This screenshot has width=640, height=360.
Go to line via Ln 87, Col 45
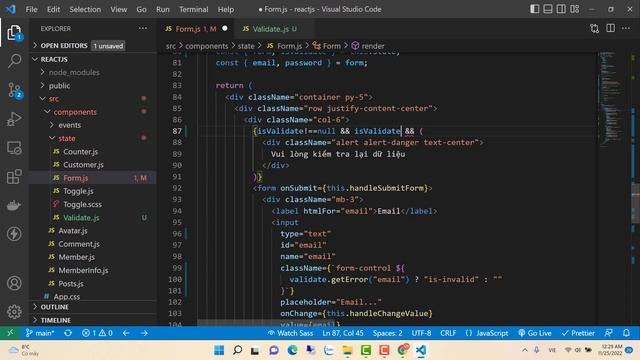(342, 333)
